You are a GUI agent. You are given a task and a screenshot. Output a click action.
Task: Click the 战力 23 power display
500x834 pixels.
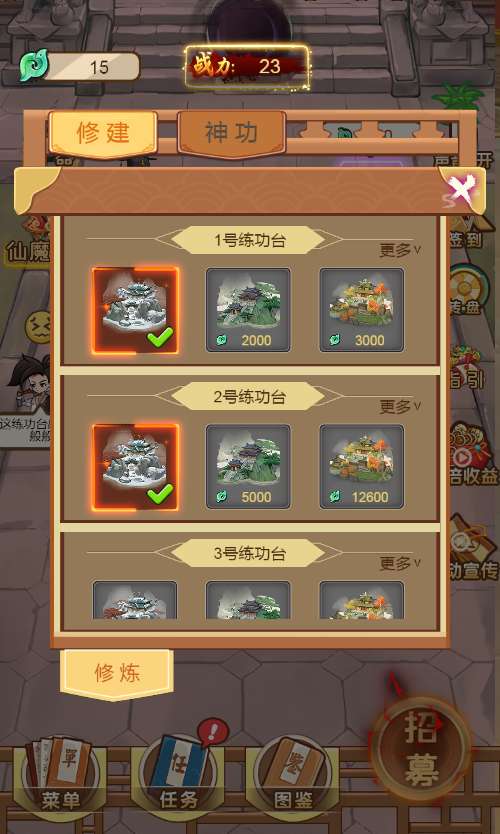(x=247, y=66)
